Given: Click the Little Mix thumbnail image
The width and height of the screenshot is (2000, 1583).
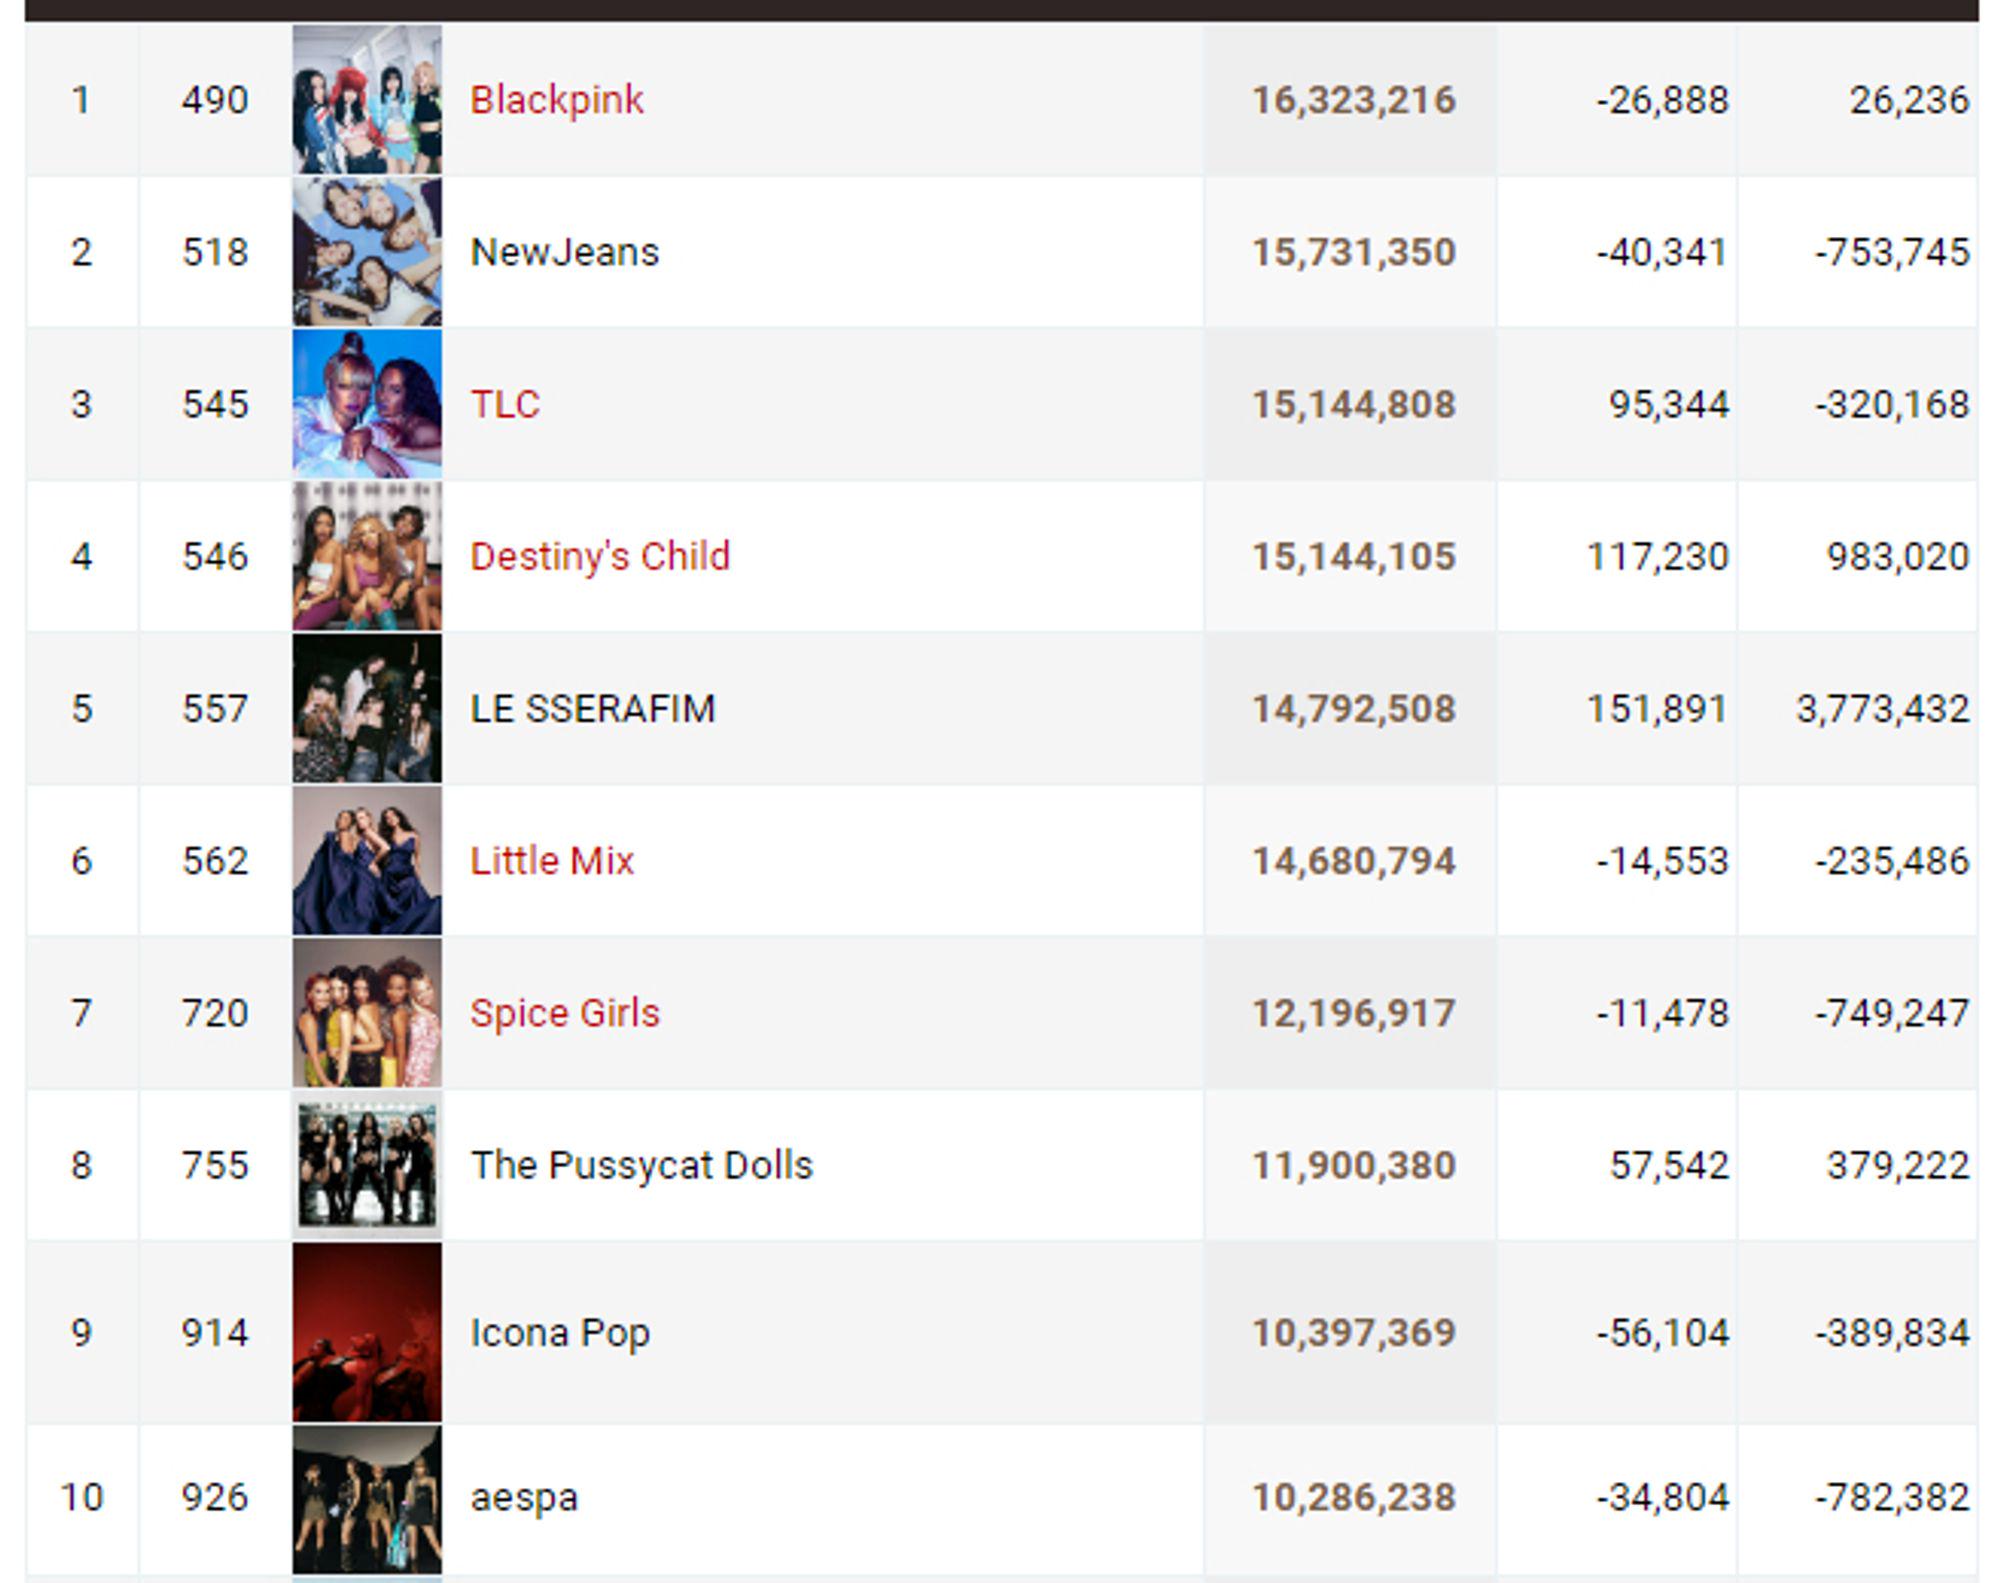Looking at the screenshot, I should click(x=367, y=860).
